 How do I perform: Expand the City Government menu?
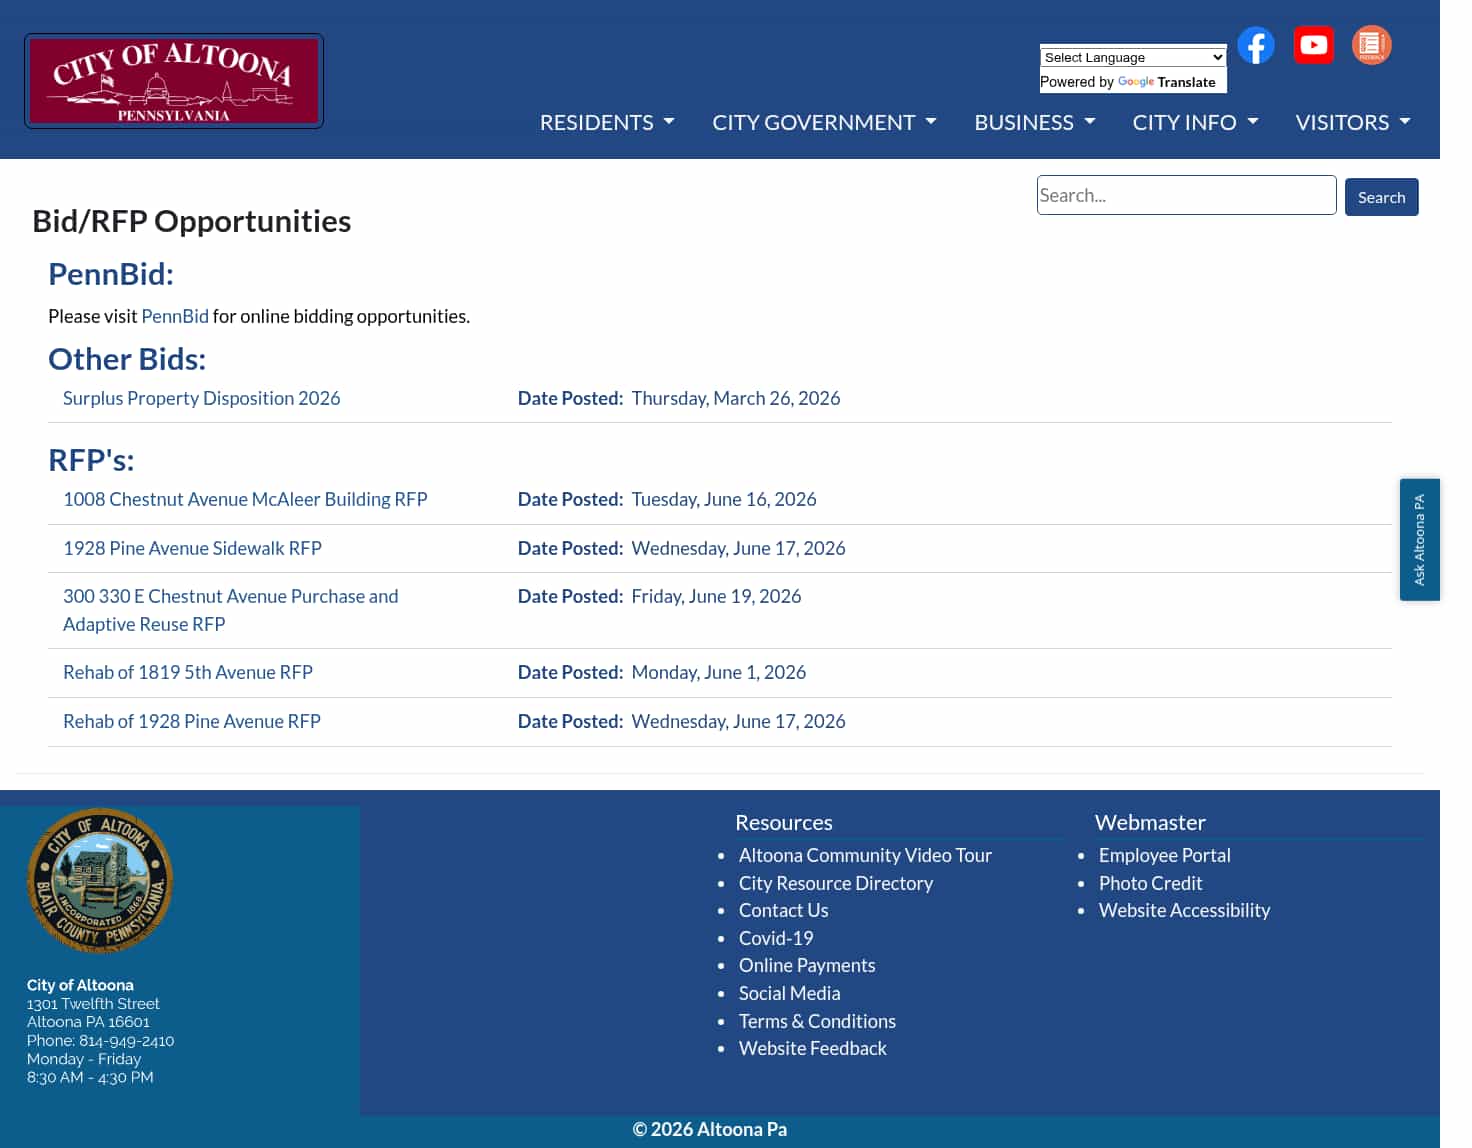(824, 122)
